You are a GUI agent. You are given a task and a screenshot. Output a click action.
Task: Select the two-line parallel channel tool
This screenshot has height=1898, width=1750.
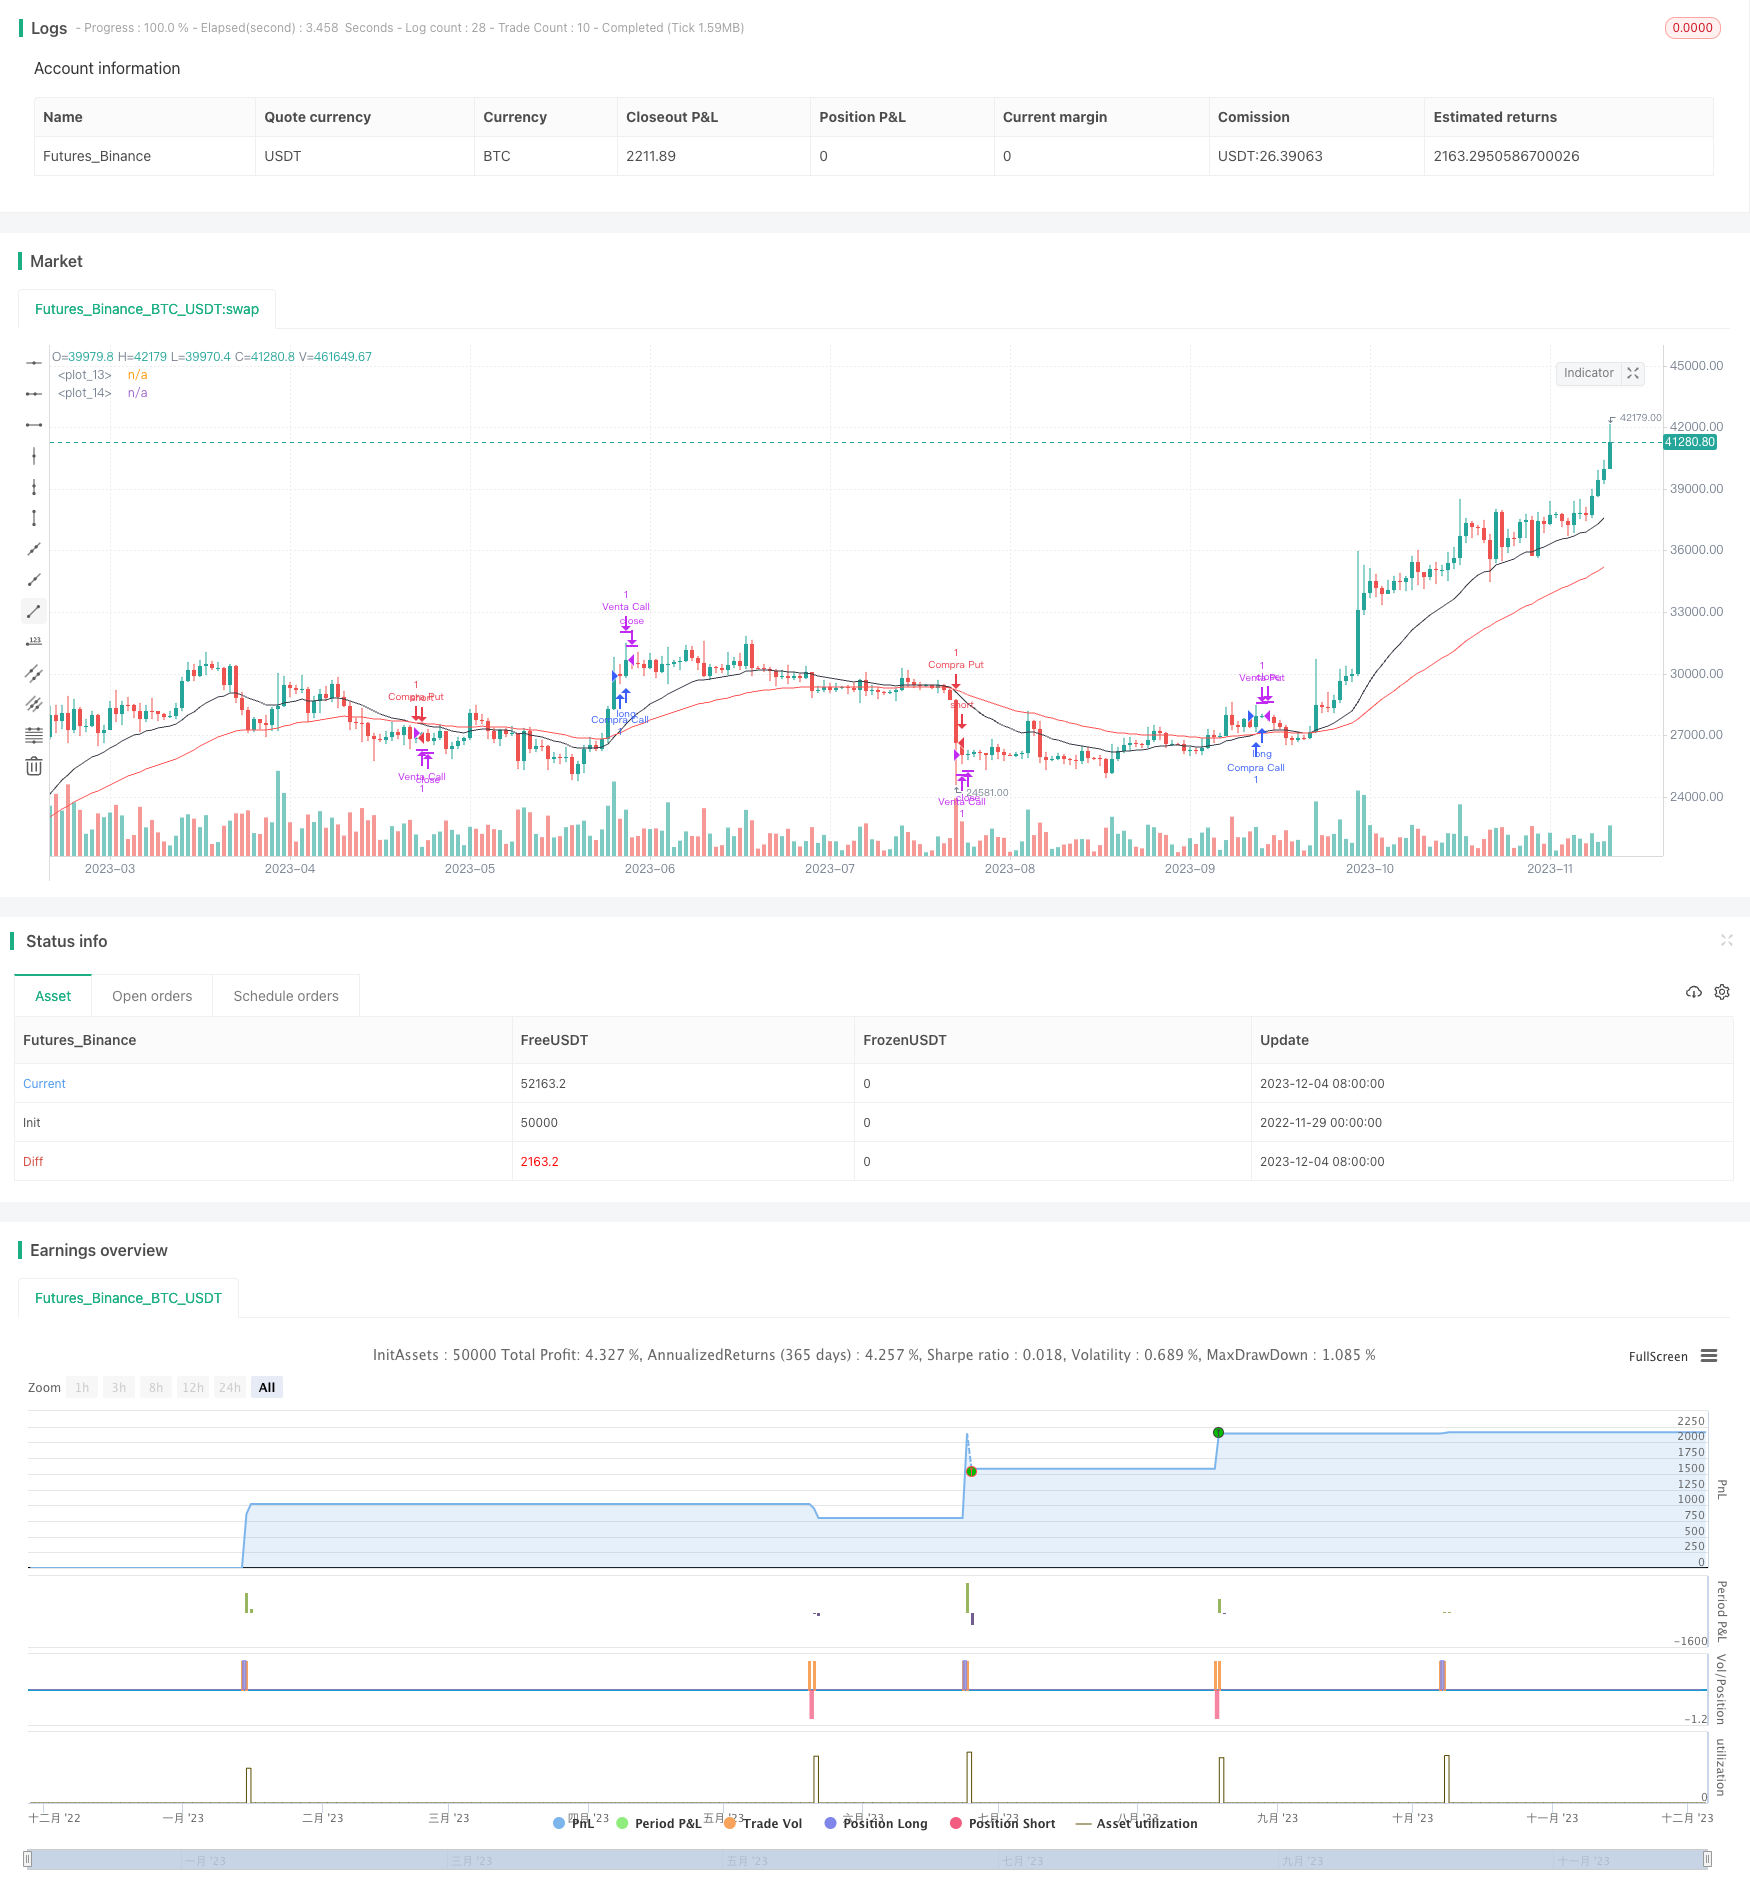pos(34,673)
